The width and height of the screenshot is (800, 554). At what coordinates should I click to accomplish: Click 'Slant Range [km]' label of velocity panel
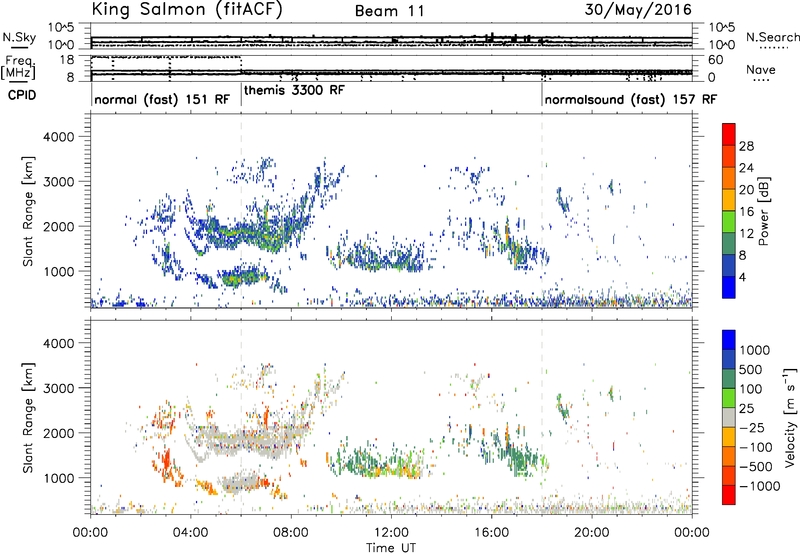[x=28, y=418]
